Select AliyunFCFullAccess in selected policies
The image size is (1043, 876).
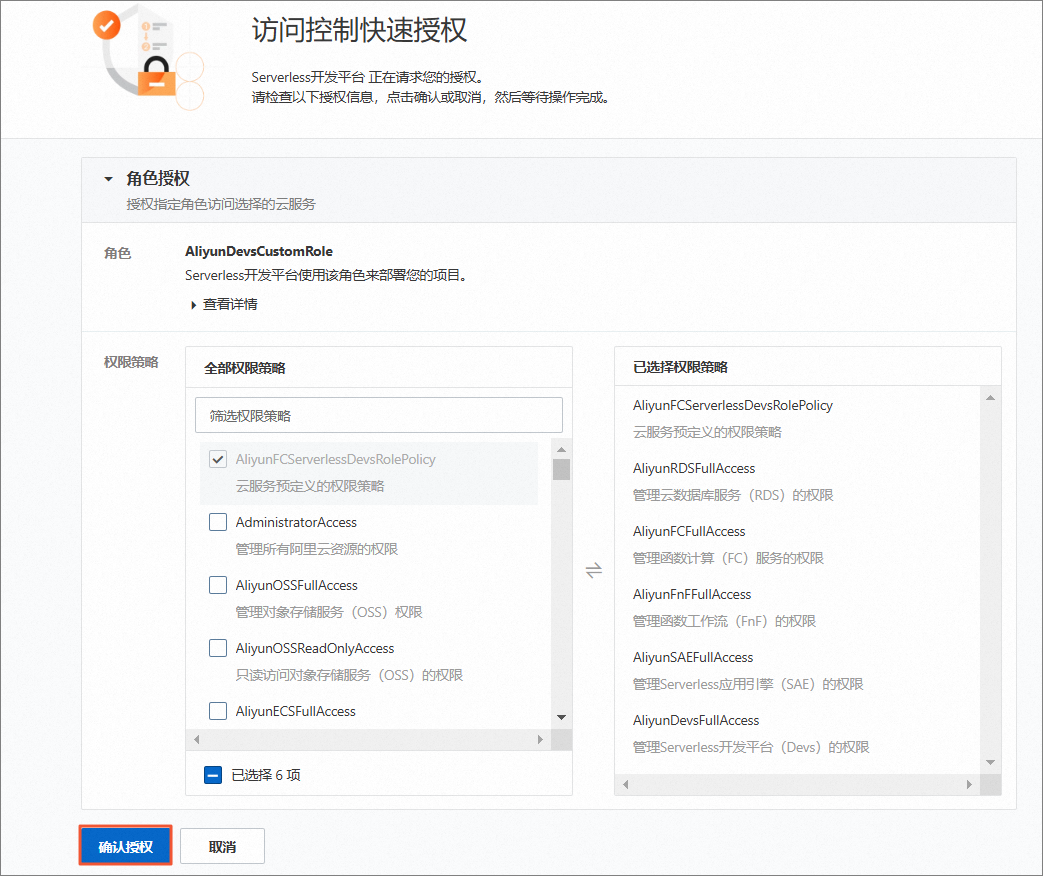pos(688,531)
